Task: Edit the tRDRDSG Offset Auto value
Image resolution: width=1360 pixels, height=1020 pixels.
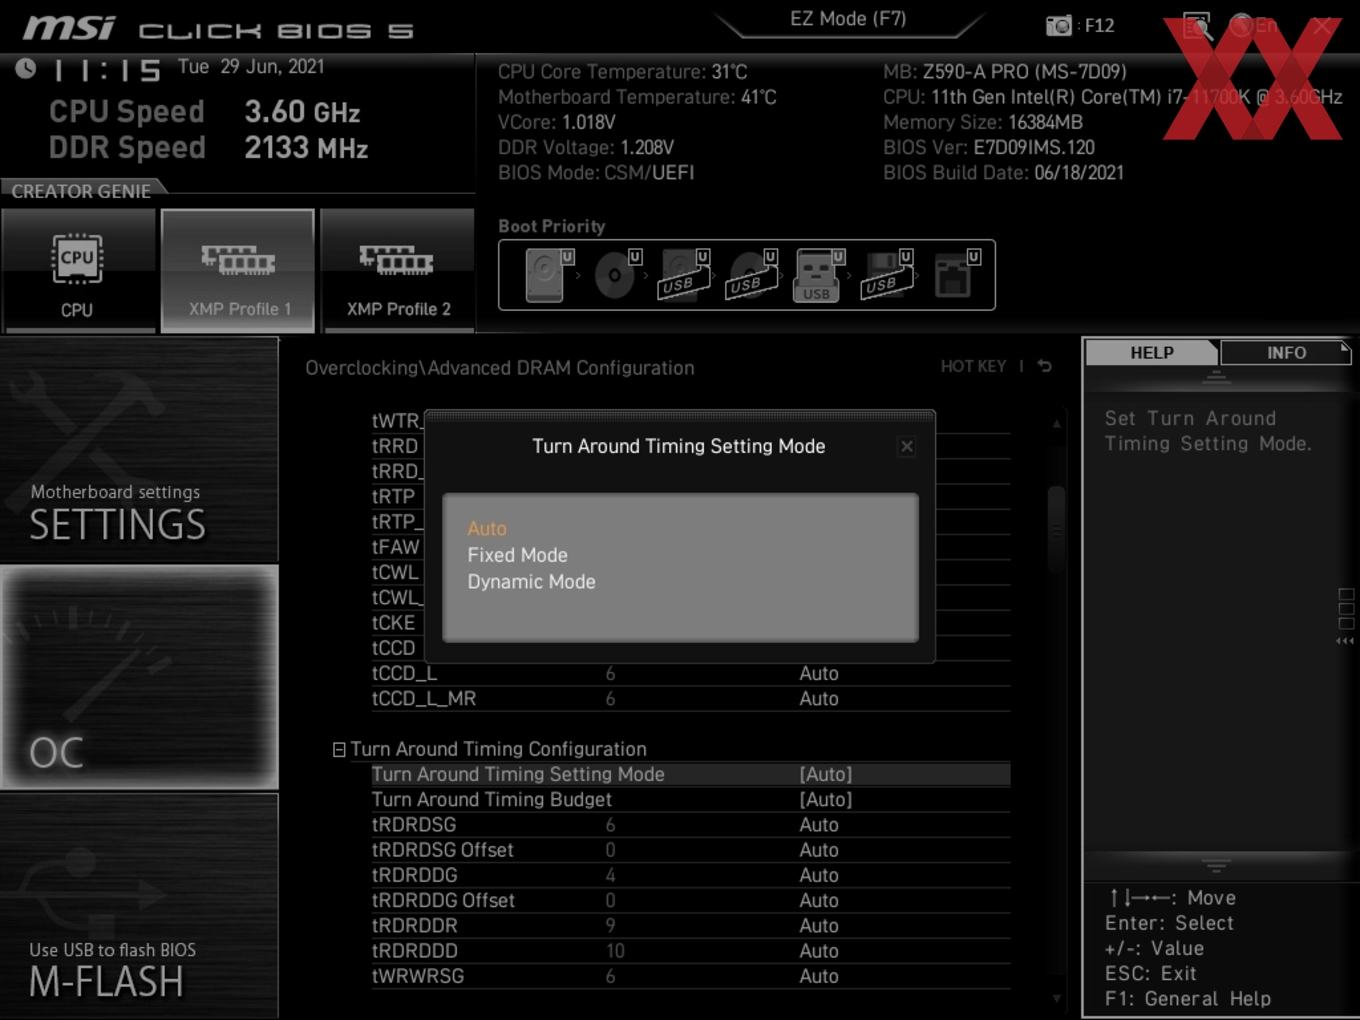Action: pyautogui.click(x=818, y=849)
